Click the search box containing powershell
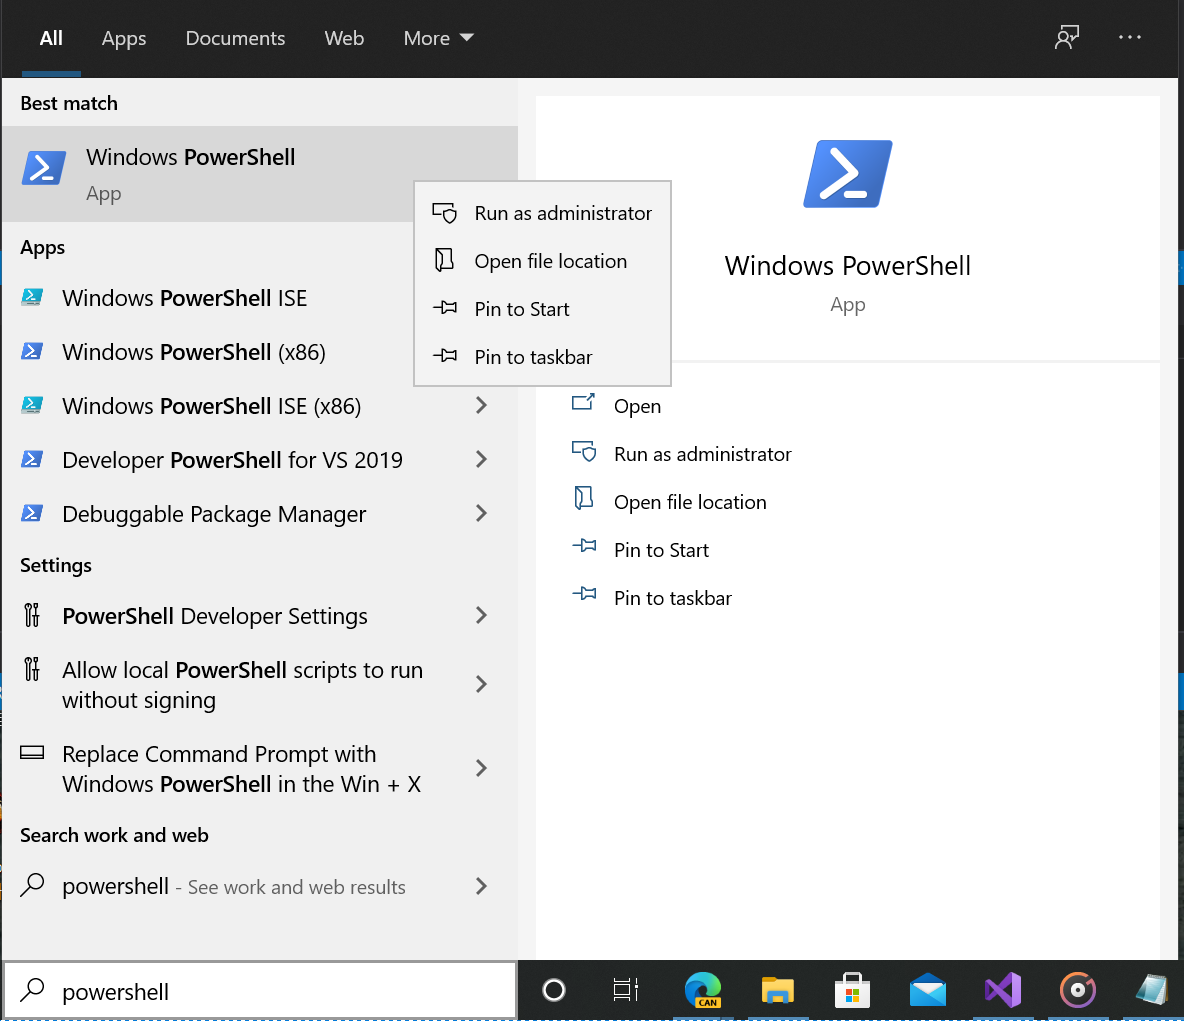The image size is (1184, 1021). point(259,991)
